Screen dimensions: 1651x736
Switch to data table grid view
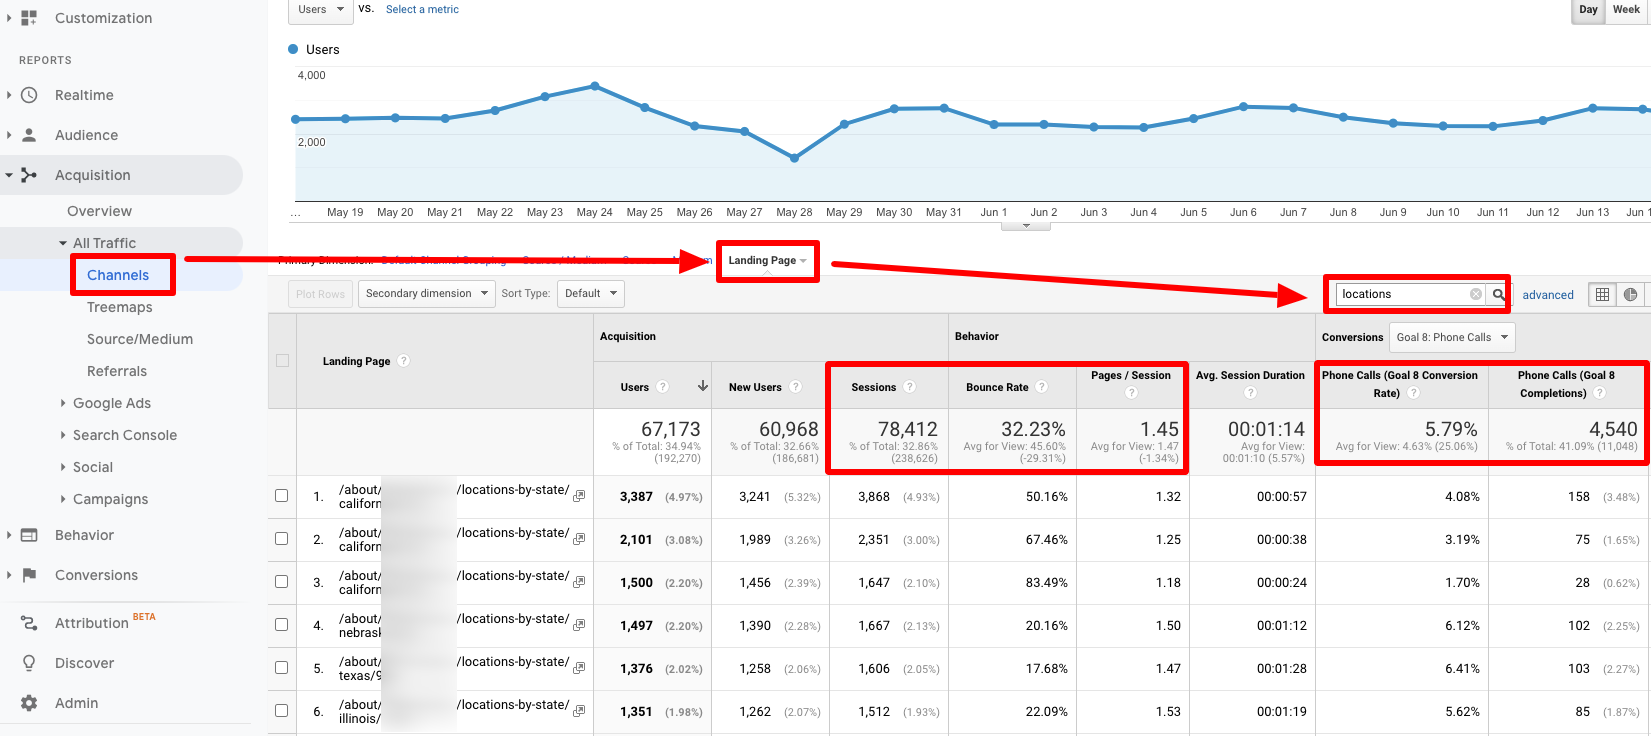tap(1602, 294)
